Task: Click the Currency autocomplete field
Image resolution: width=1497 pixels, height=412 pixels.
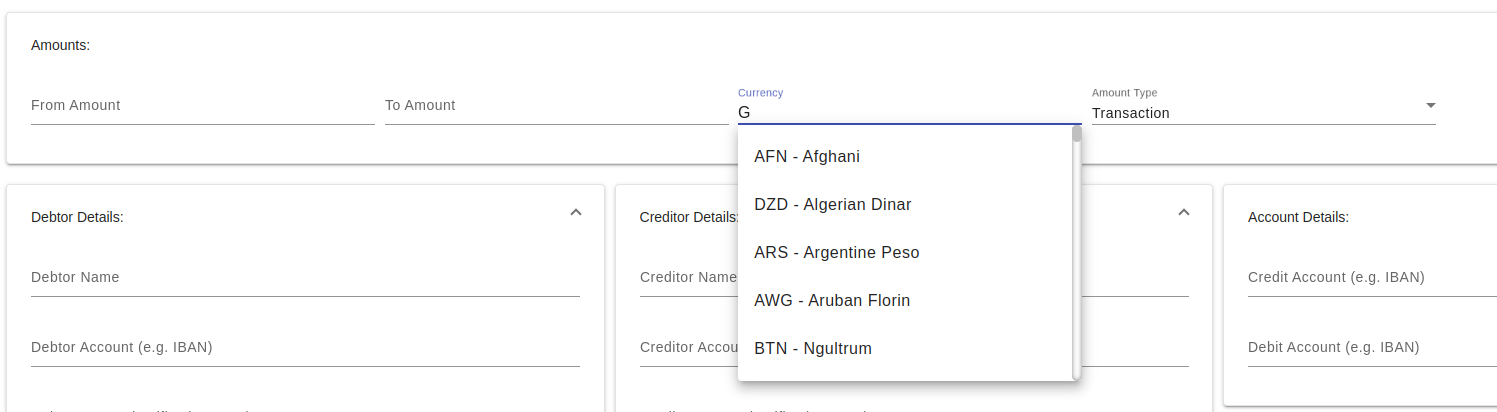Action: [x=908, y=113]
